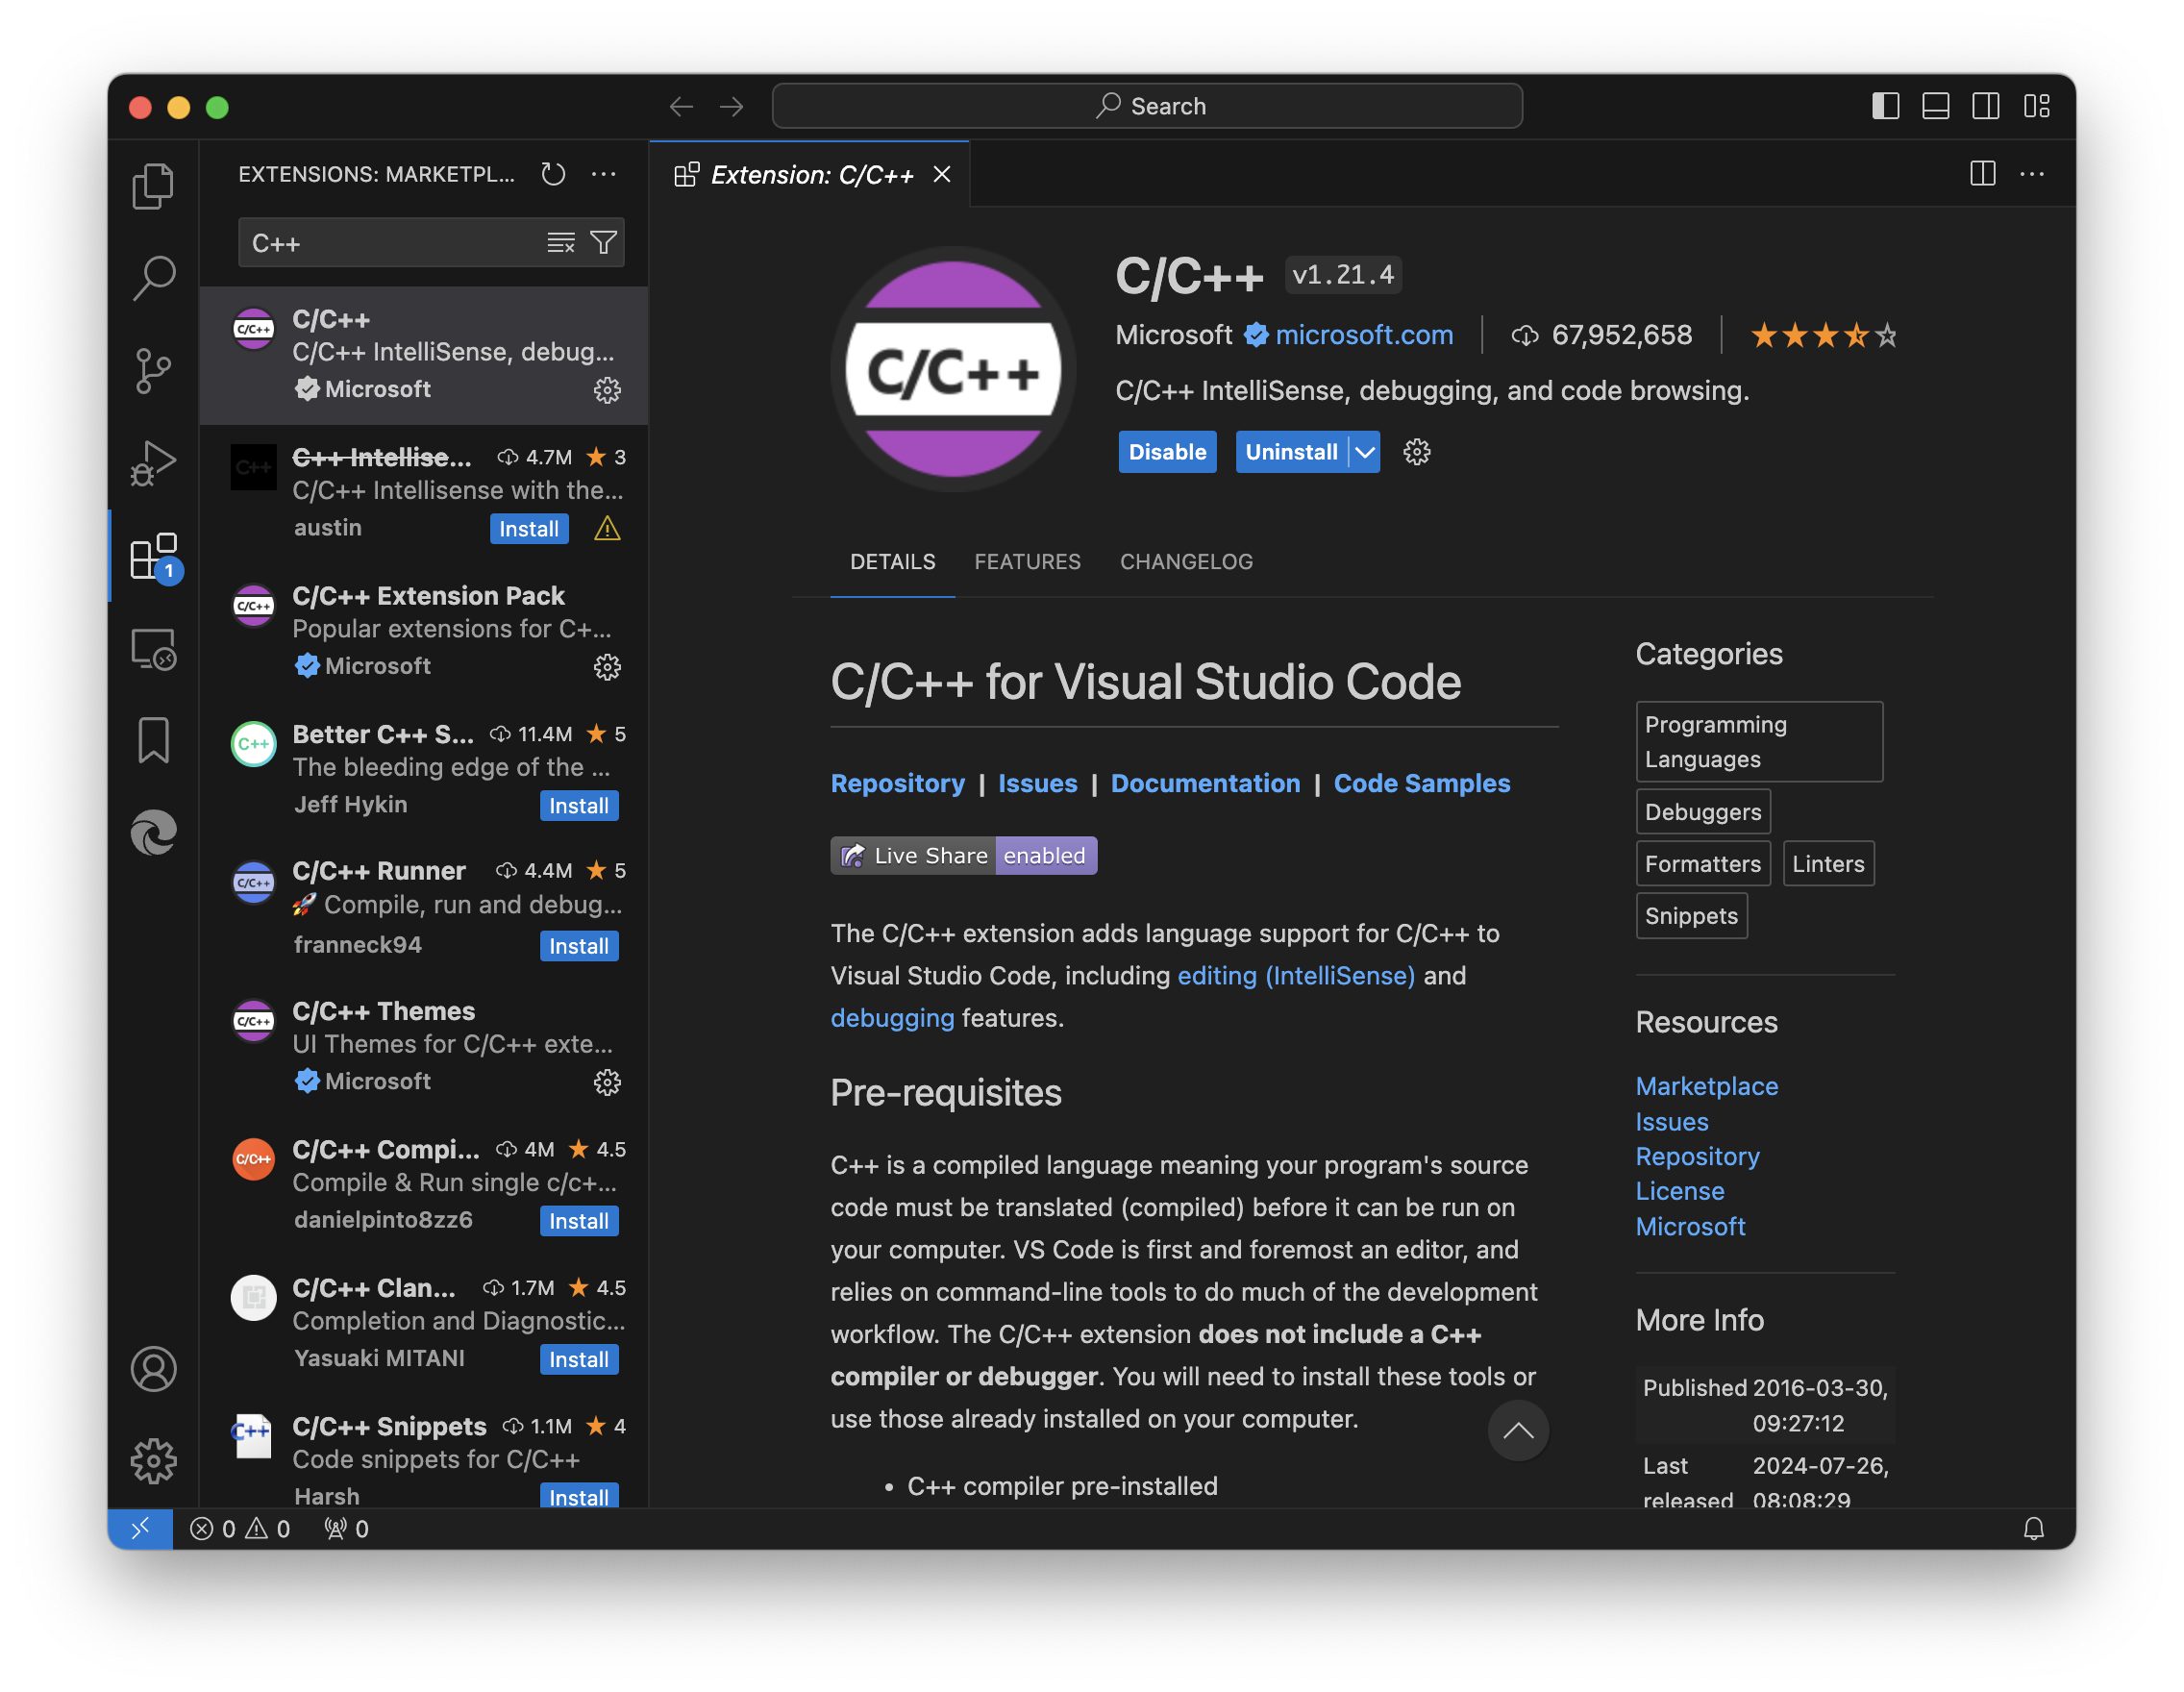Open the Explorer view in activity bar
Image resolution: width=2184 pixels, height=1692 pixels.
[152, 186]
